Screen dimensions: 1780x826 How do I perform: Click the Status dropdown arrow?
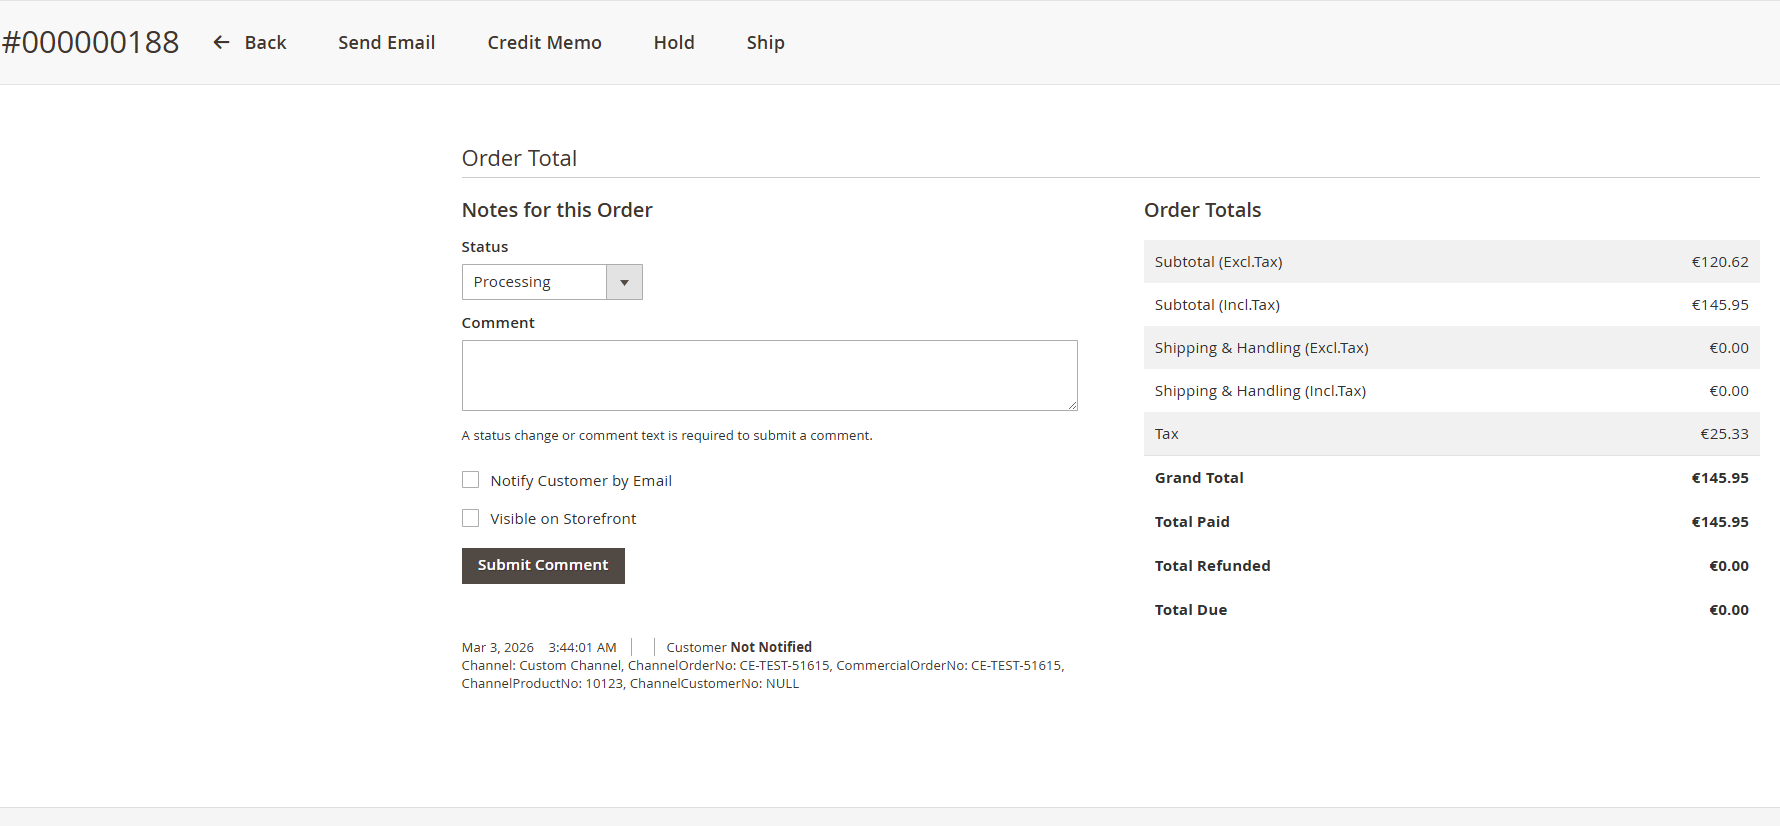pyautogui.click(x=624, y=282)
